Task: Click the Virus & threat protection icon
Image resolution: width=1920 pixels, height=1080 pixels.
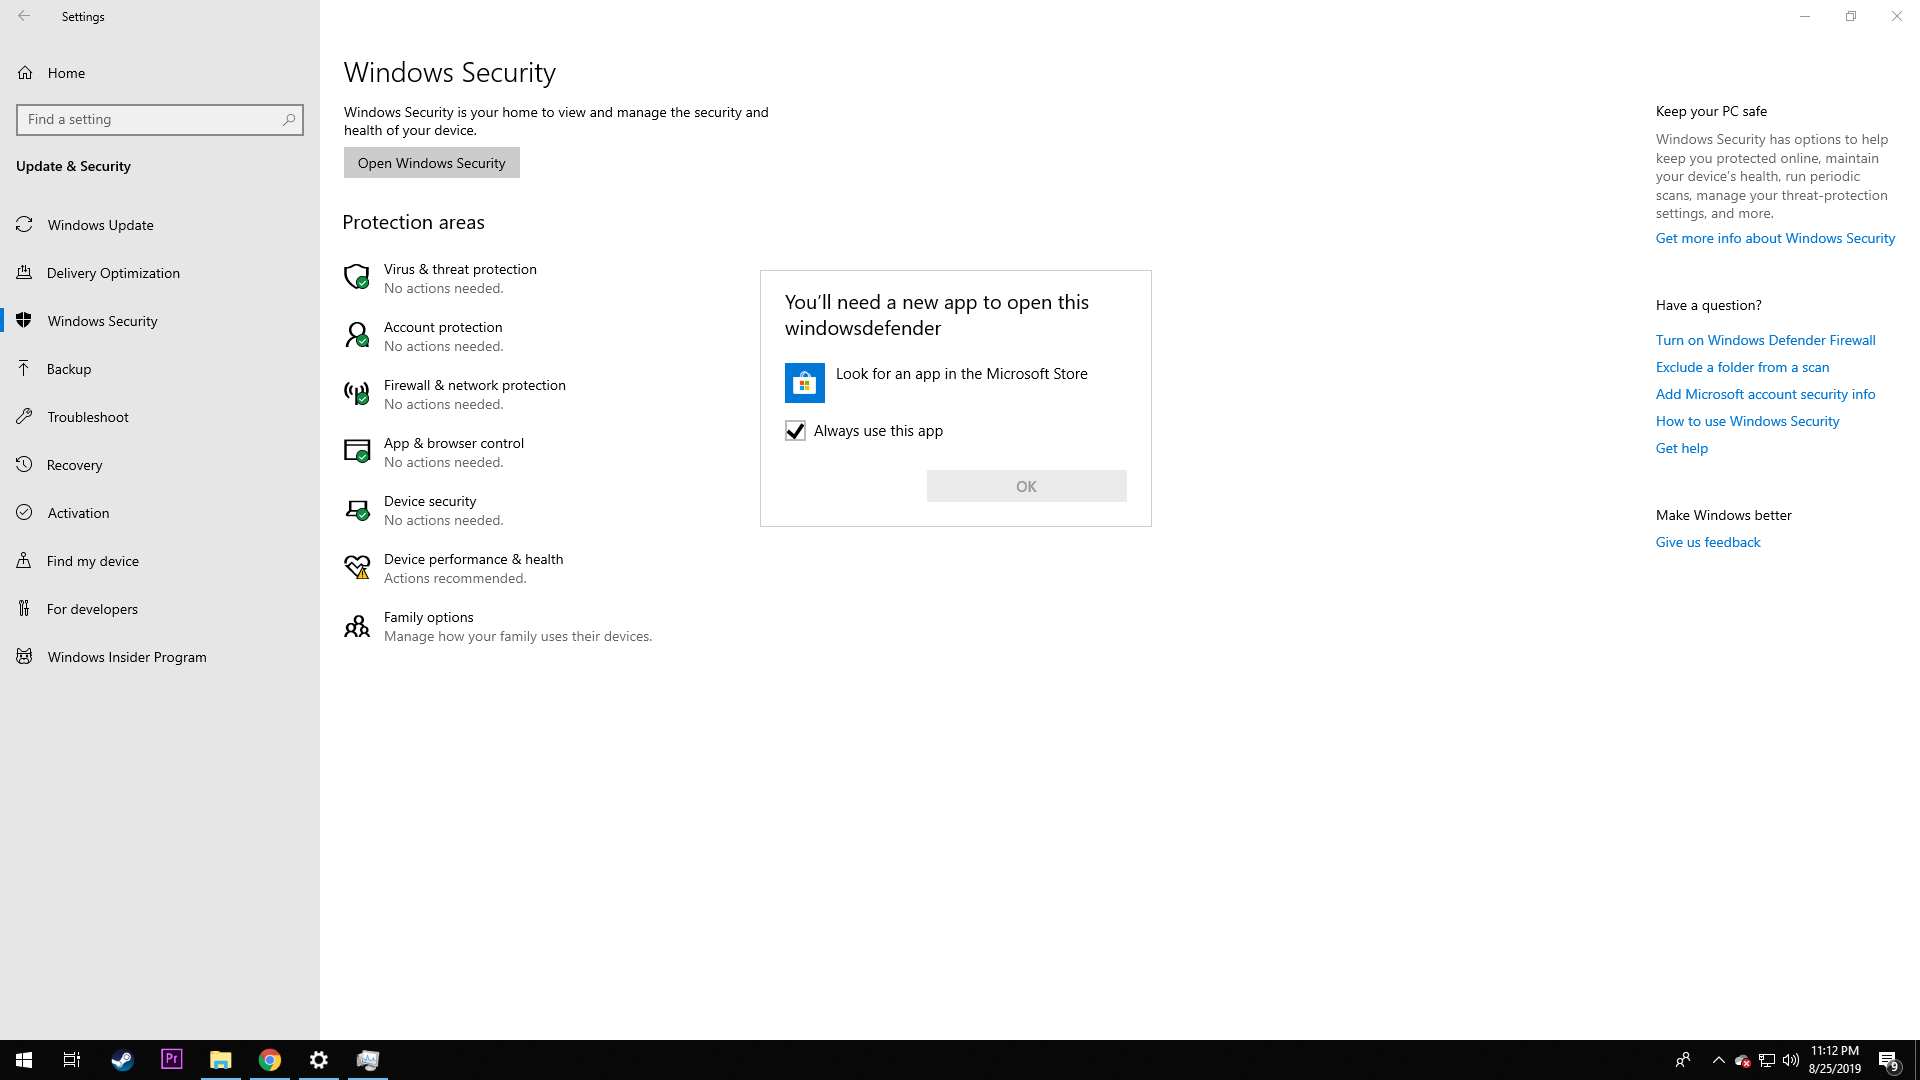Action: (x=356, y=276)
